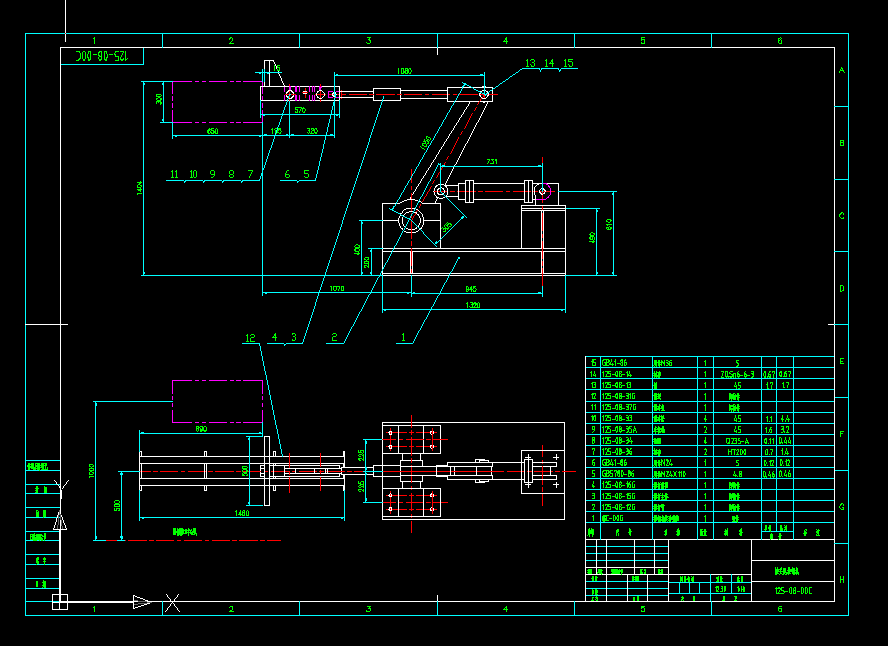Pick callout balloon number 5
This screenshot has height=646, width=888.
tap(306, 174)
